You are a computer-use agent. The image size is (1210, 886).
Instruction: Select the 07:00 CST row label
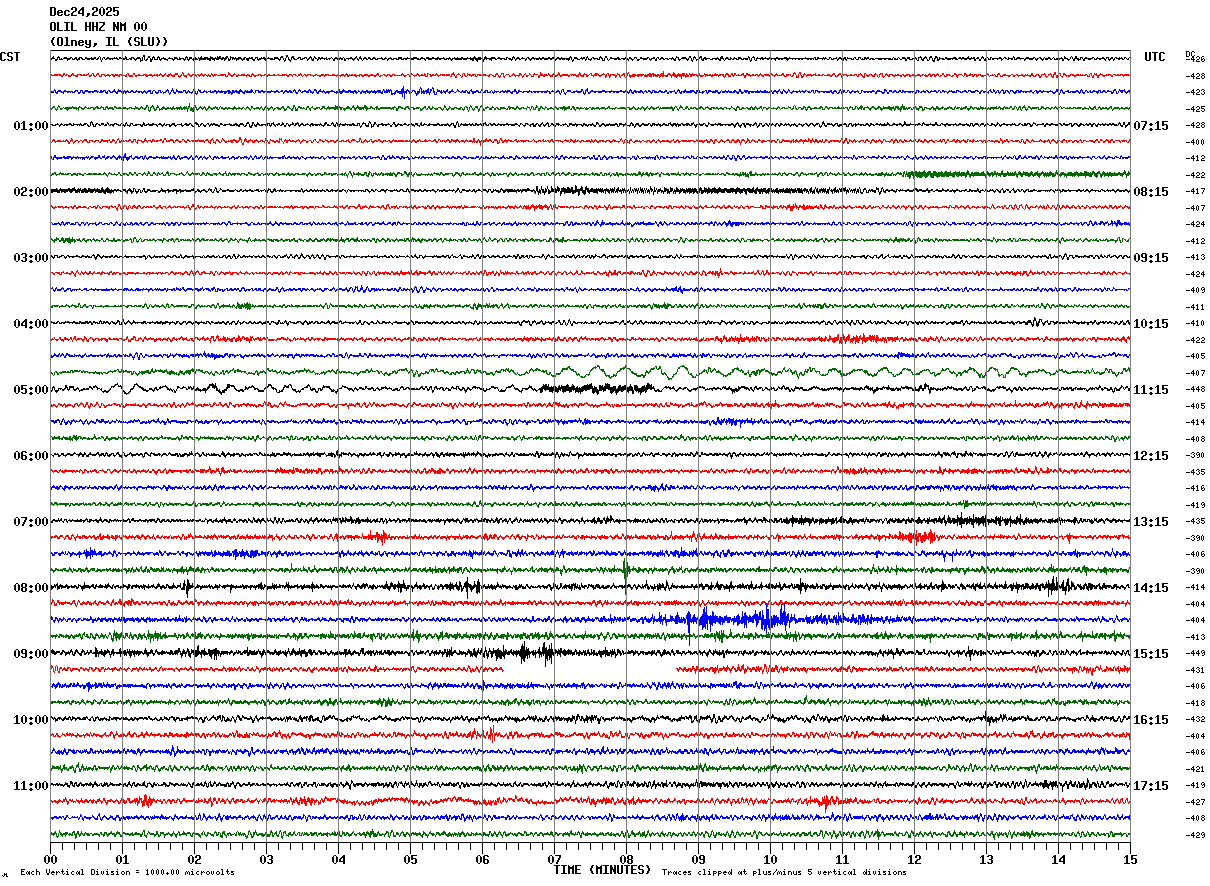pyautogui.click(x=31, y=522)
